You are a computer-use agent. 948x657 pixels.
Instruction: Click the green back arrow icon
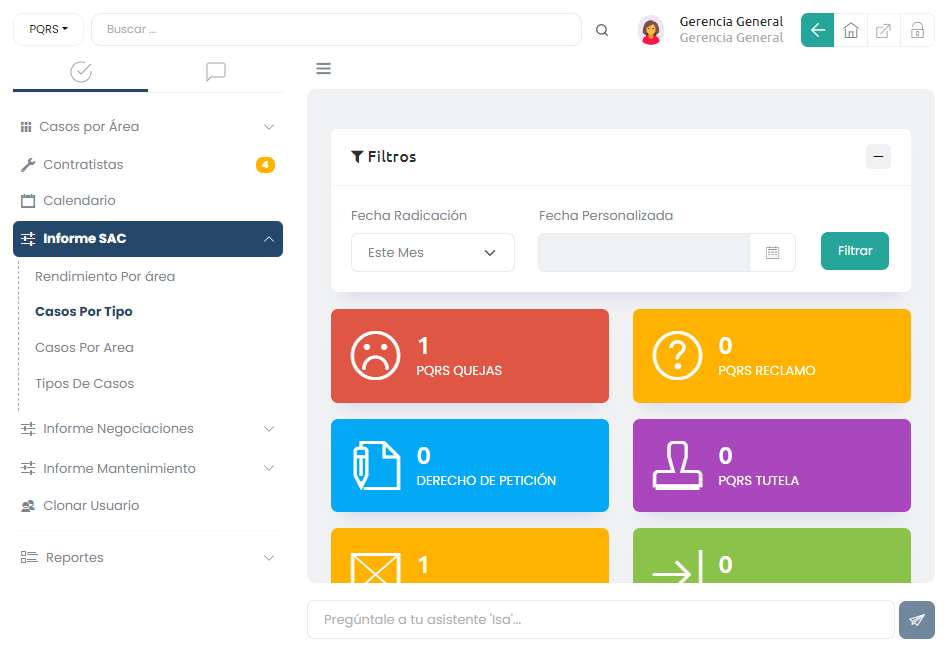(817, 30)
